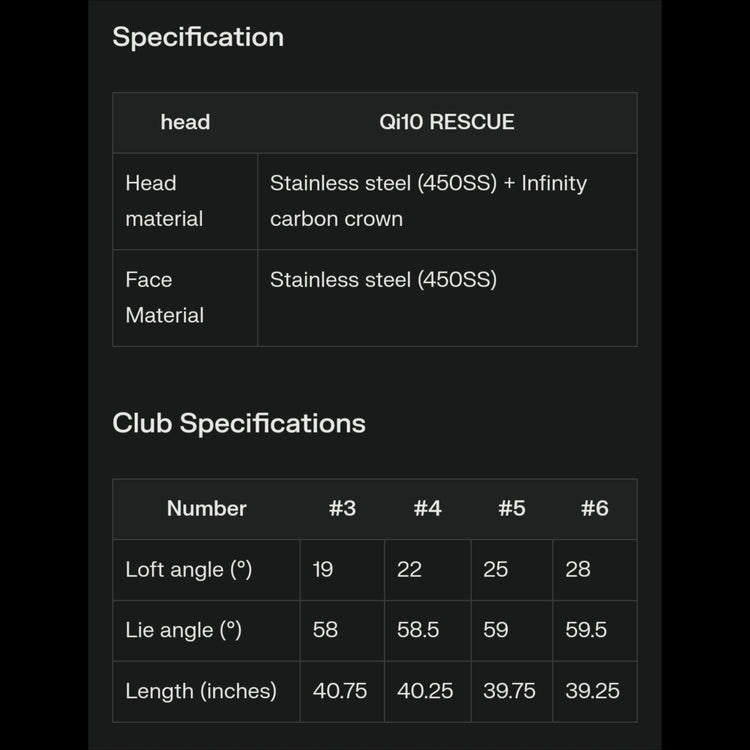Click the Length (inches) row label

[201, 691]
